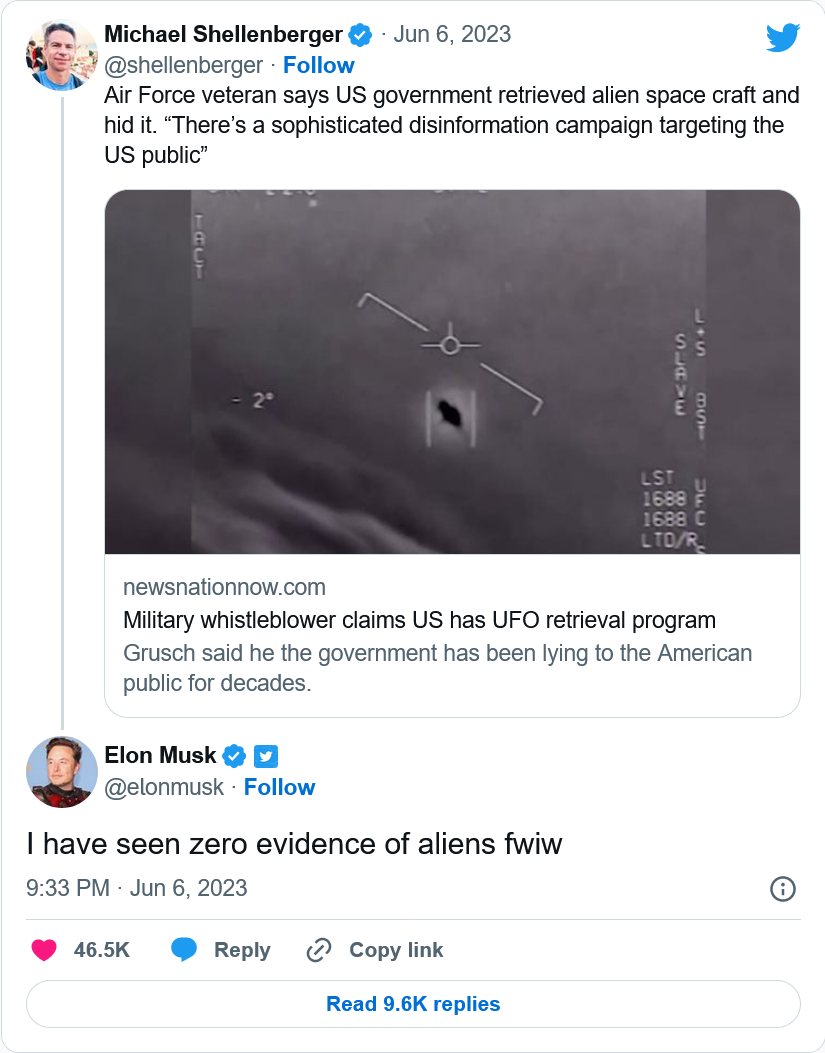Click Michael Shellenberger's verified badge
The width and height of the screenshot is (825, 1053).
click(360, 35)
